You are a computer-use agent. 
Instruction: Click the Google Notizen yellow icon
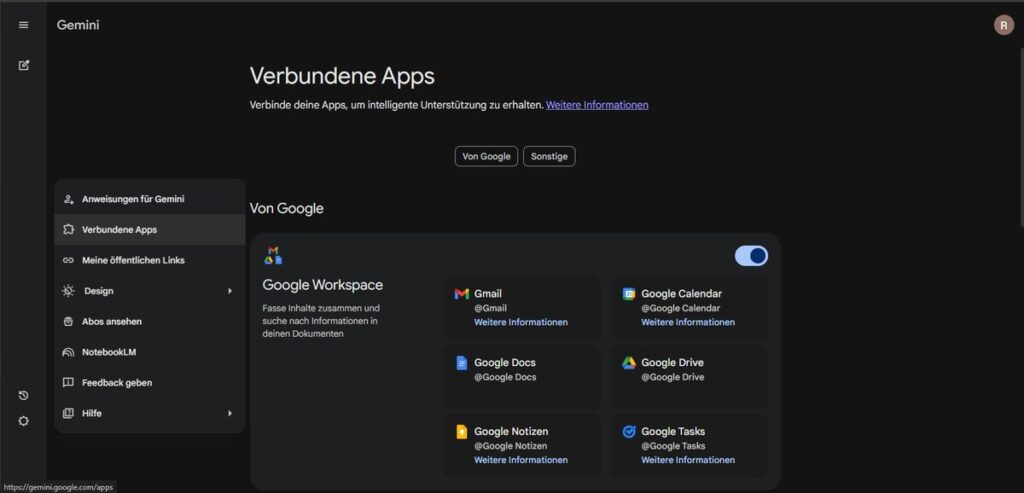tap(462, 432)
